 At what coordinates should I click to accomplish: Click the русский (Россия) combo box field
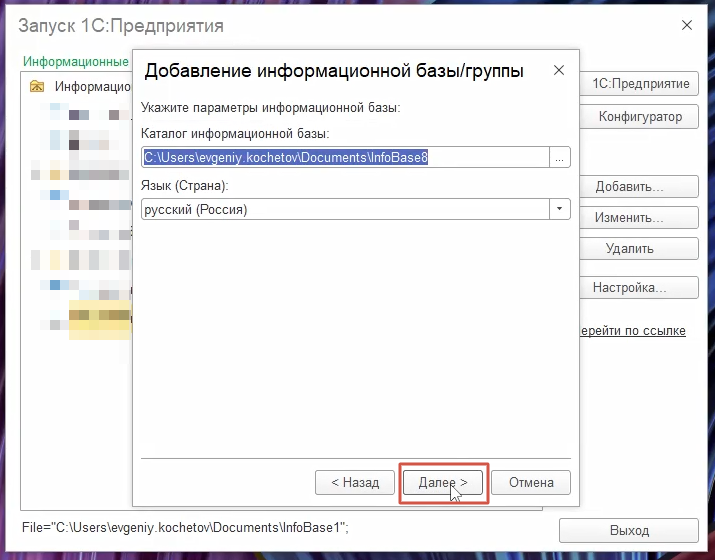tap(344, 210)
